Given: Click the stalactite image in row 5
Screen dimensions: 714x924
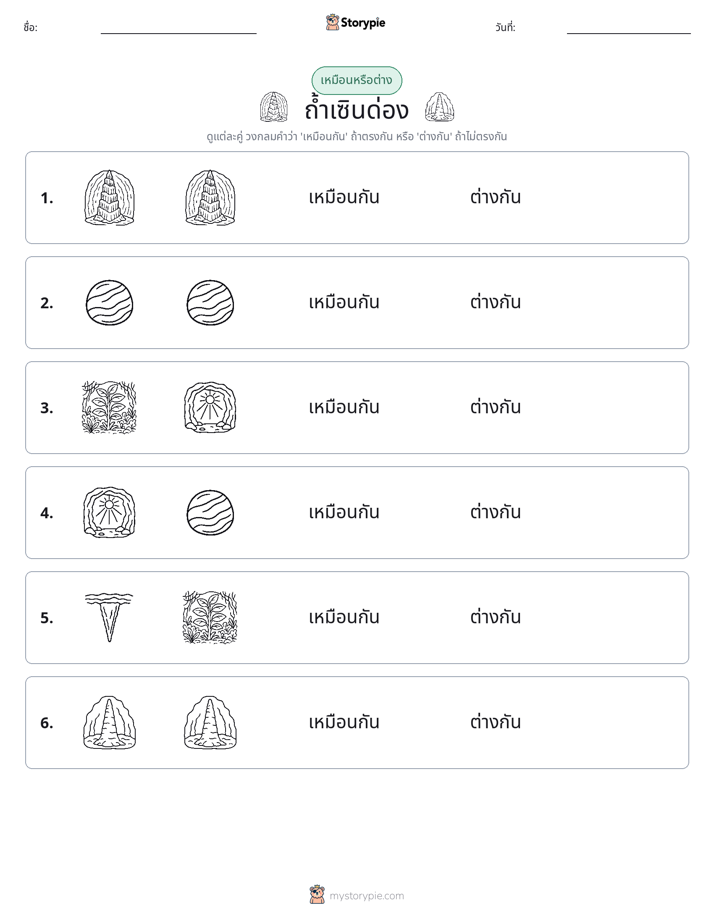Looking at the screenshot, I should (109, 617).
